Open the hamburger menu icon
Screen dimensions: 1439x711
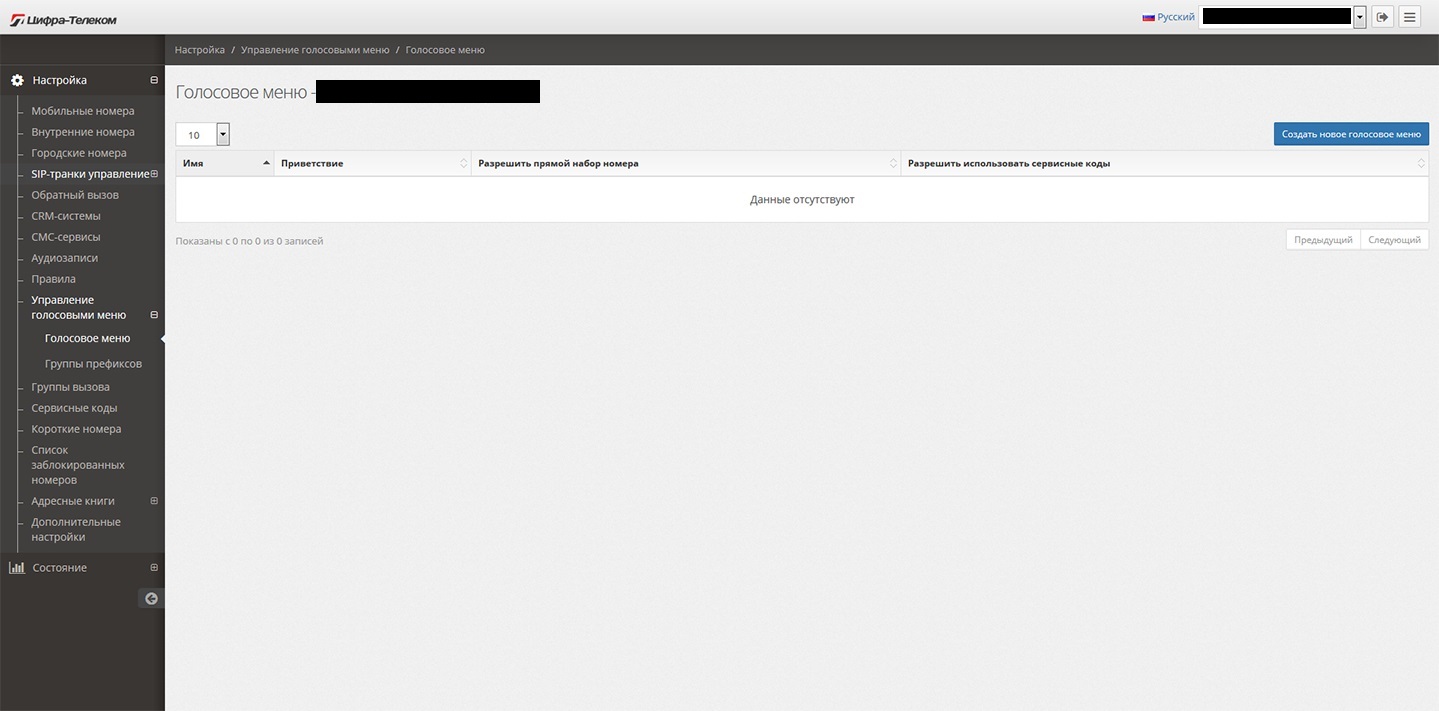[1409, 17]
